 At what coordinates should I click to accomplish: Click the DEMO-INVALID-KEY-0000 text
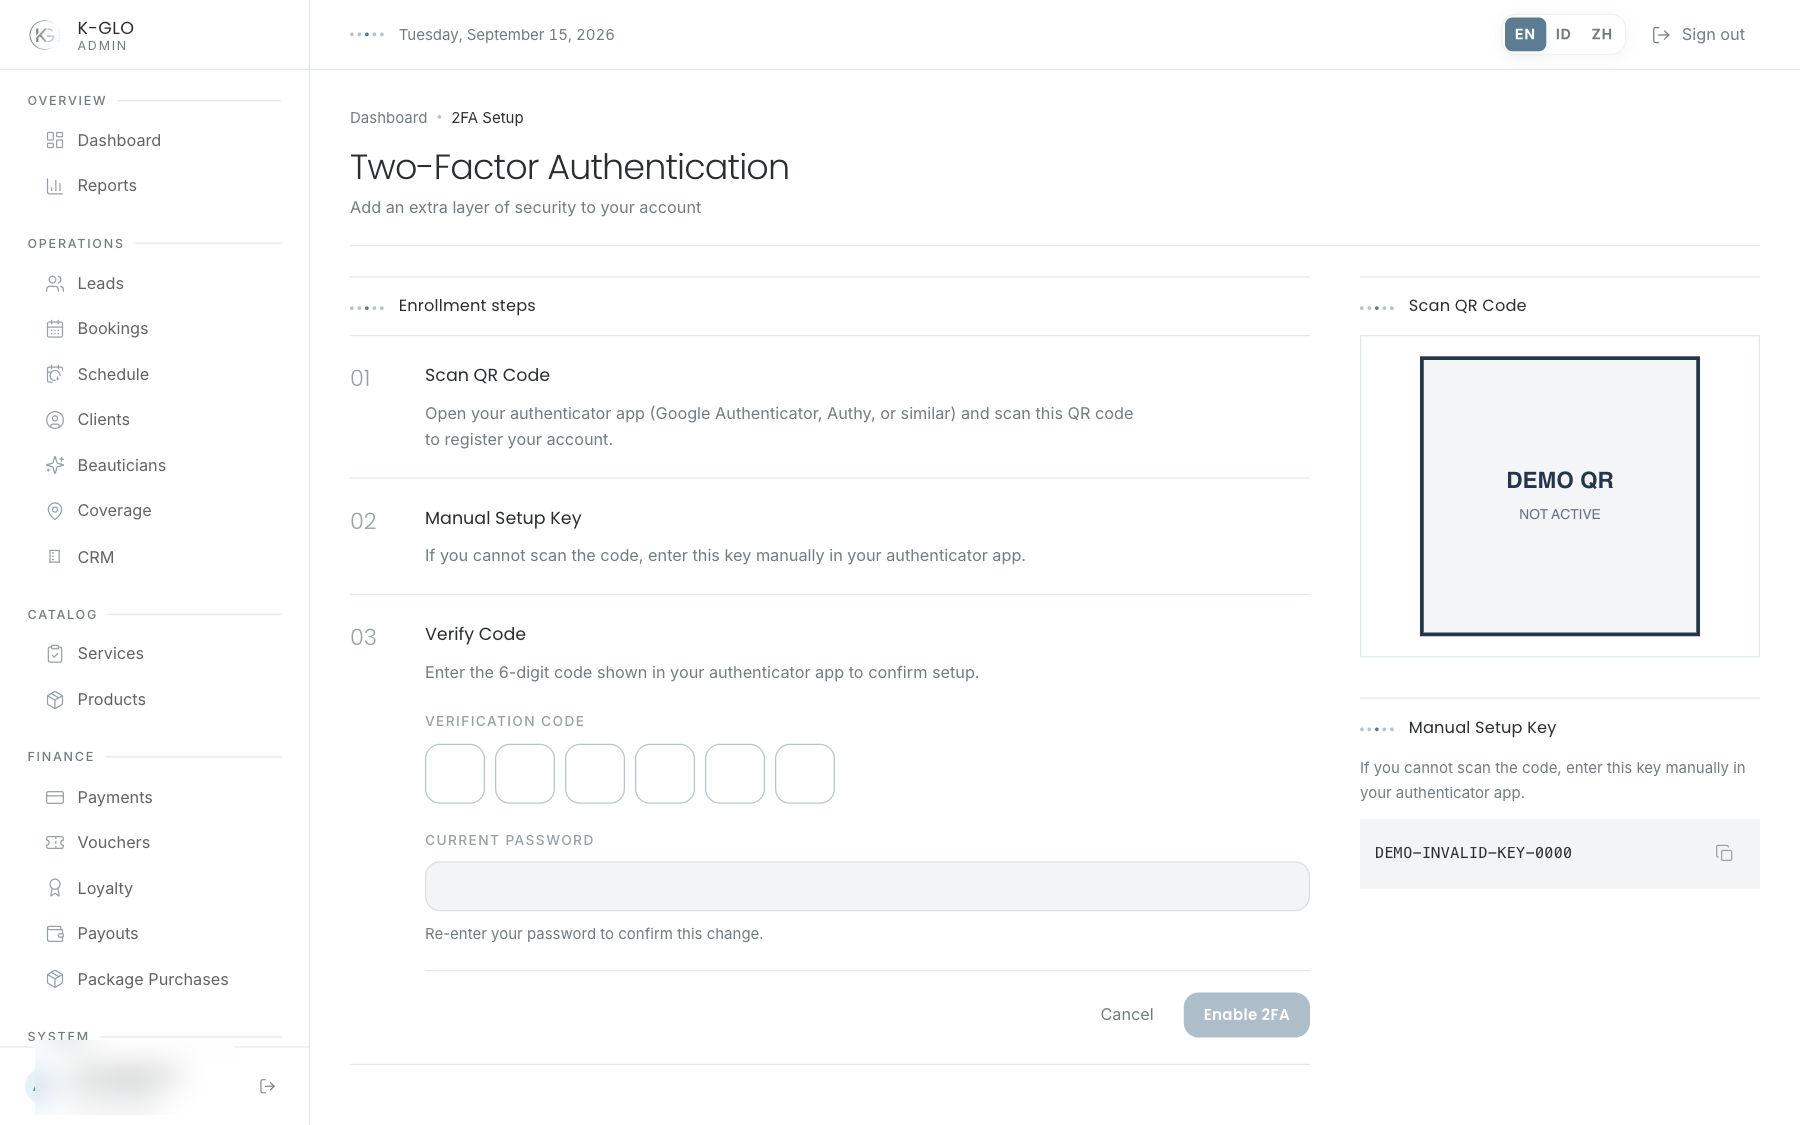[x=1473, y=853]
